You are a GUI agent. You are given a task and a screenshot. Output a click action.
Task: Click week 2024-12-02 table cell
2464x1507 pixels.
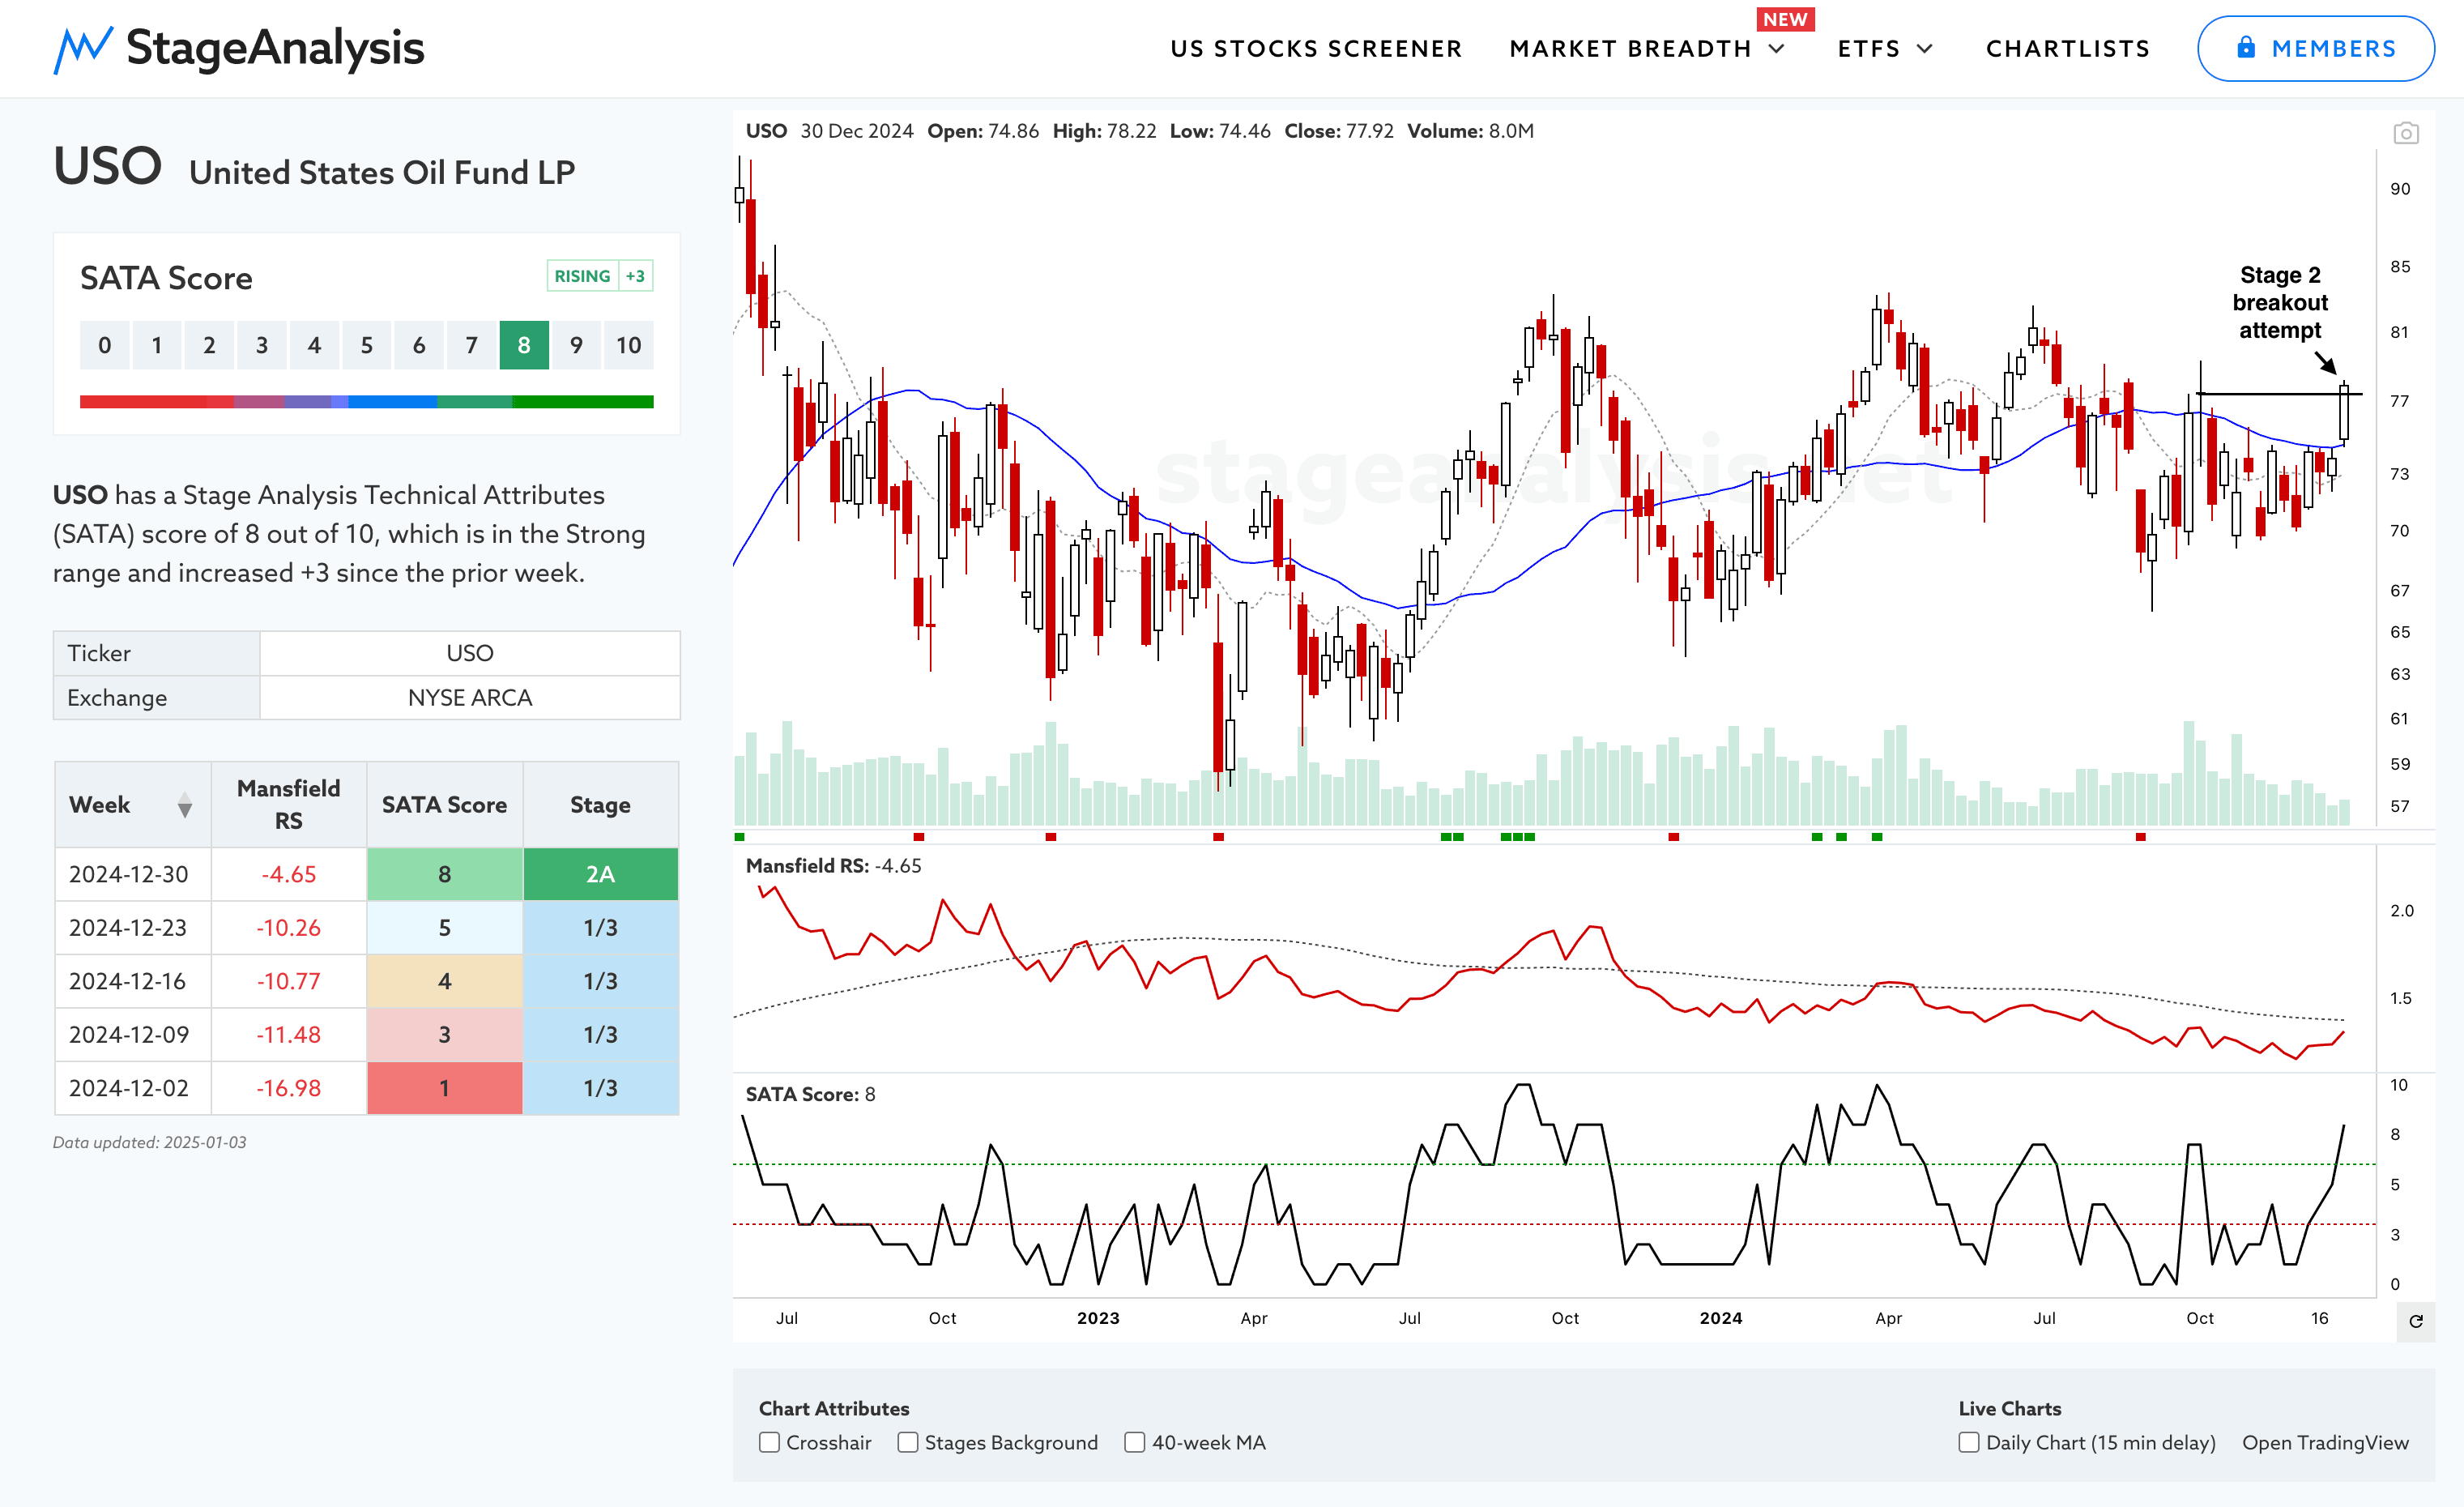133,1088
